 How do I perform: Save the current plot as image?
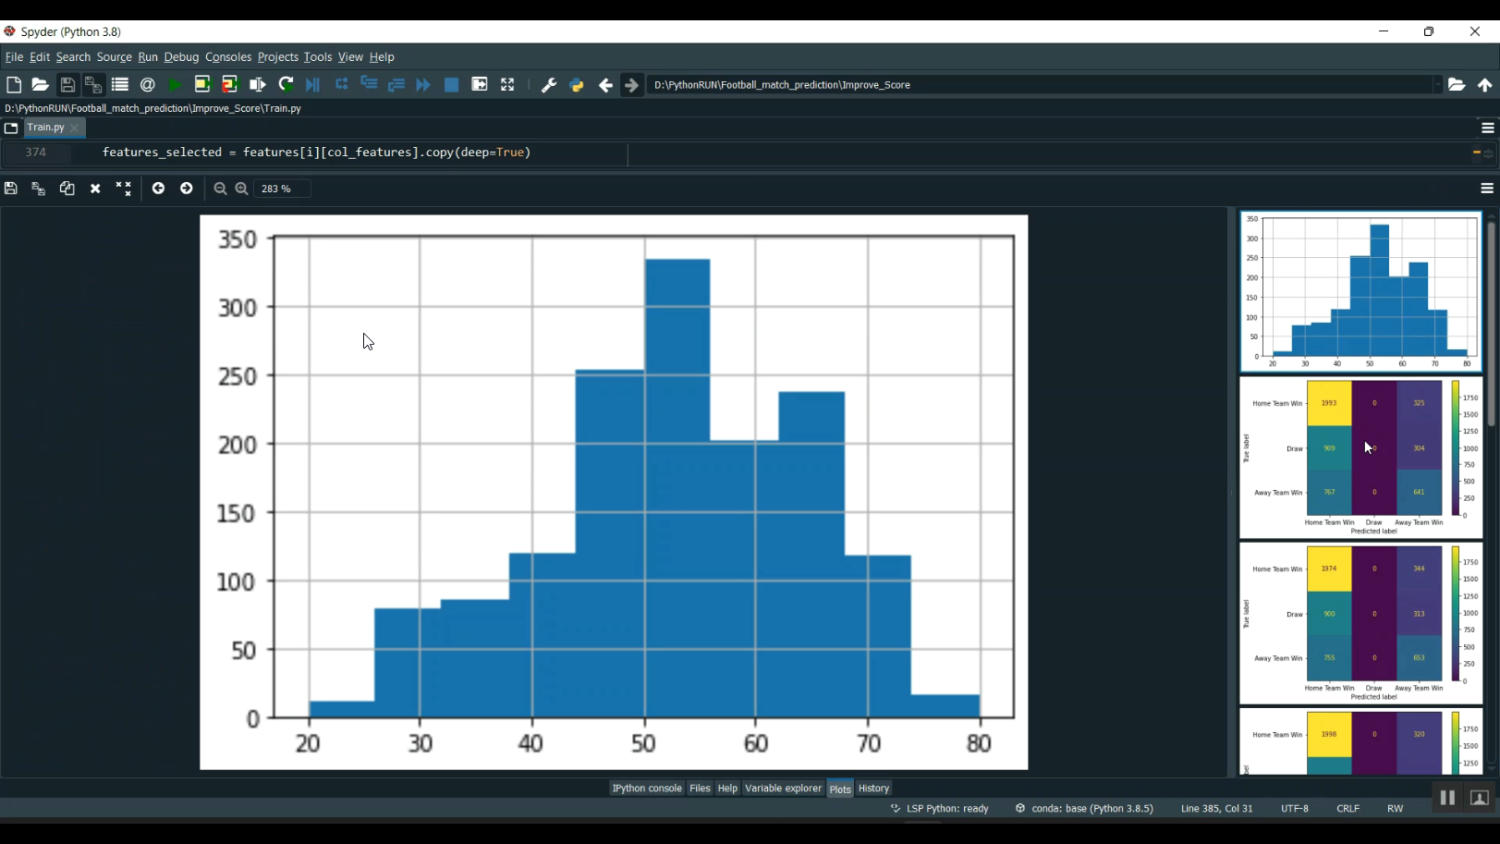(x=11, y=188)
